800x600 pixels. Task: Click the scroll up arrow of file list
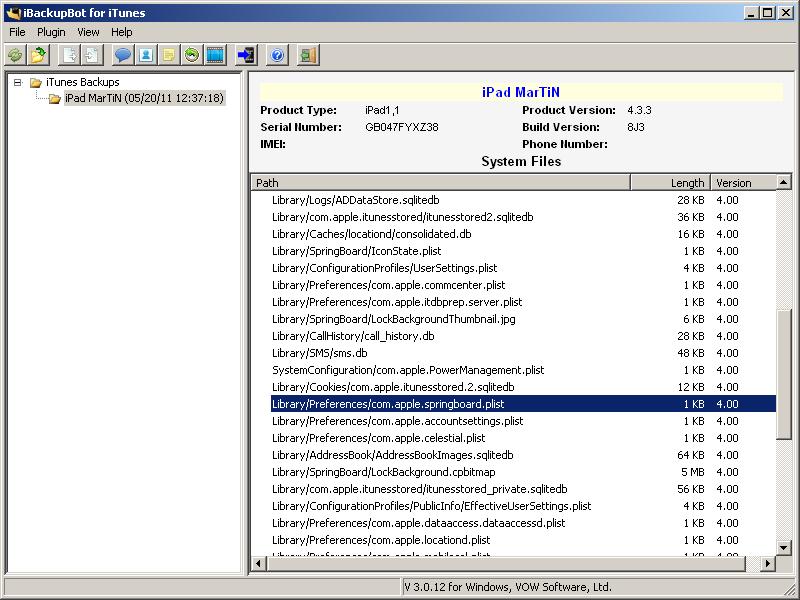point(784,182)
